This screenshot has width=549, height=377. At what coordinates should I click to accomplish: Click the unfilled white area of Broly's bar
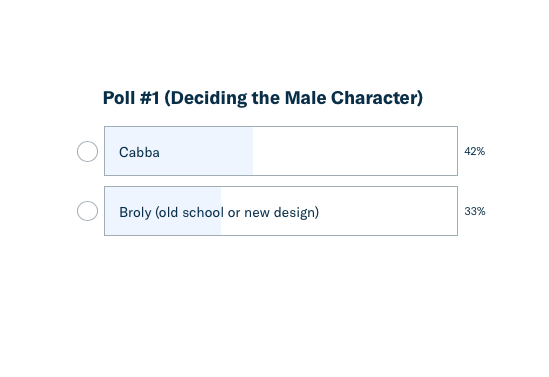[387, 211]
